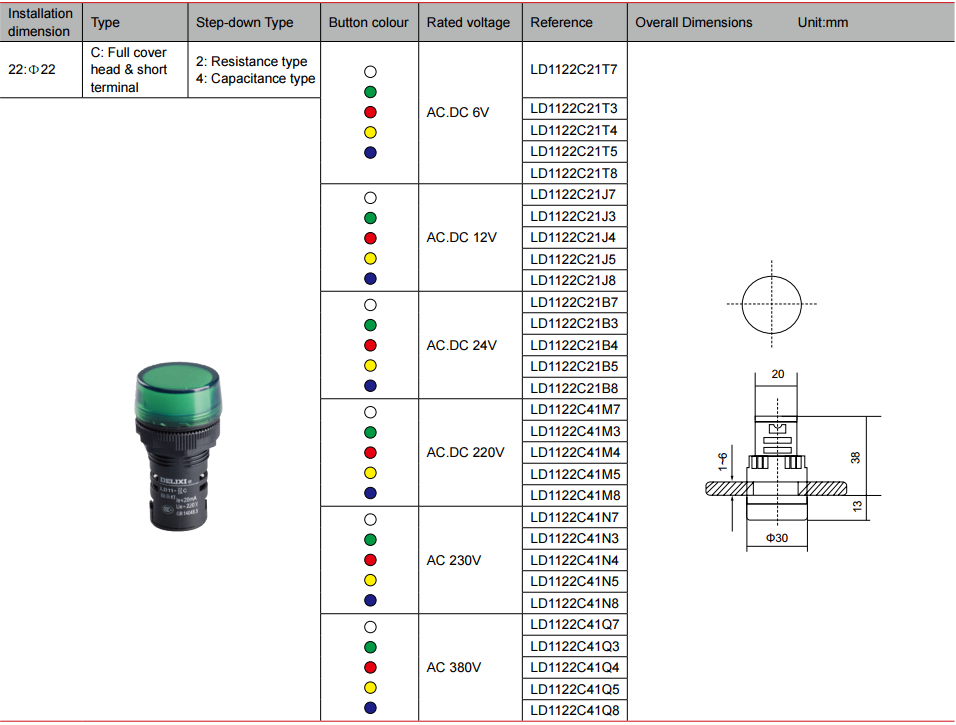Select reference LD1122C41Q7
Image resolution: width=956 pixels, height=725 pixels.
[575, 624]
